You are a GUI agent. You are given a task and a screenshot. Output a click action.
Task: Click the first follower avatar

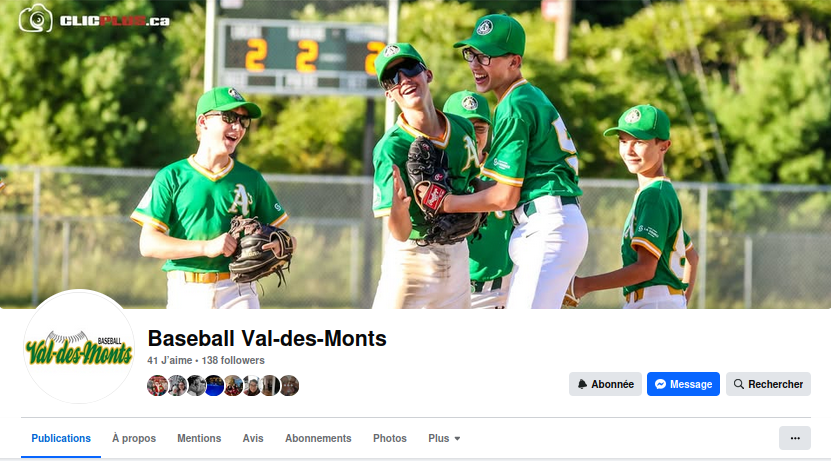157,386
